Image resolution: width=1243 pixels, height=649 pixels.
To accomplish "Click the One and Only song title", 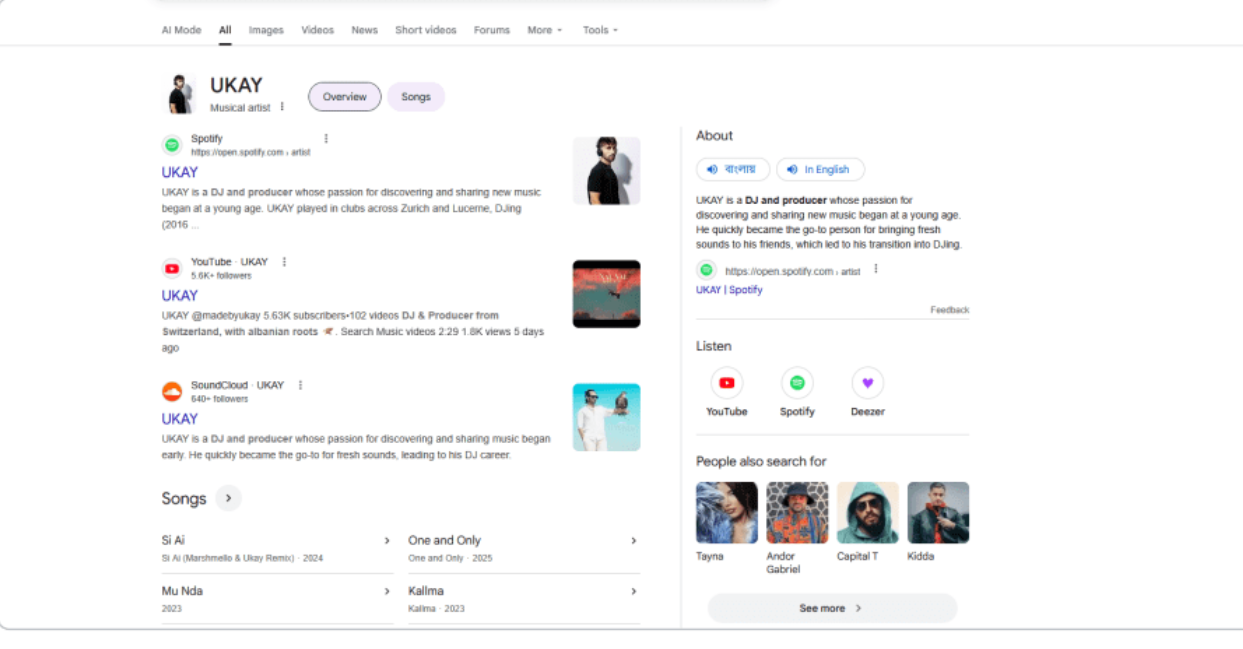I will (444, 540).
